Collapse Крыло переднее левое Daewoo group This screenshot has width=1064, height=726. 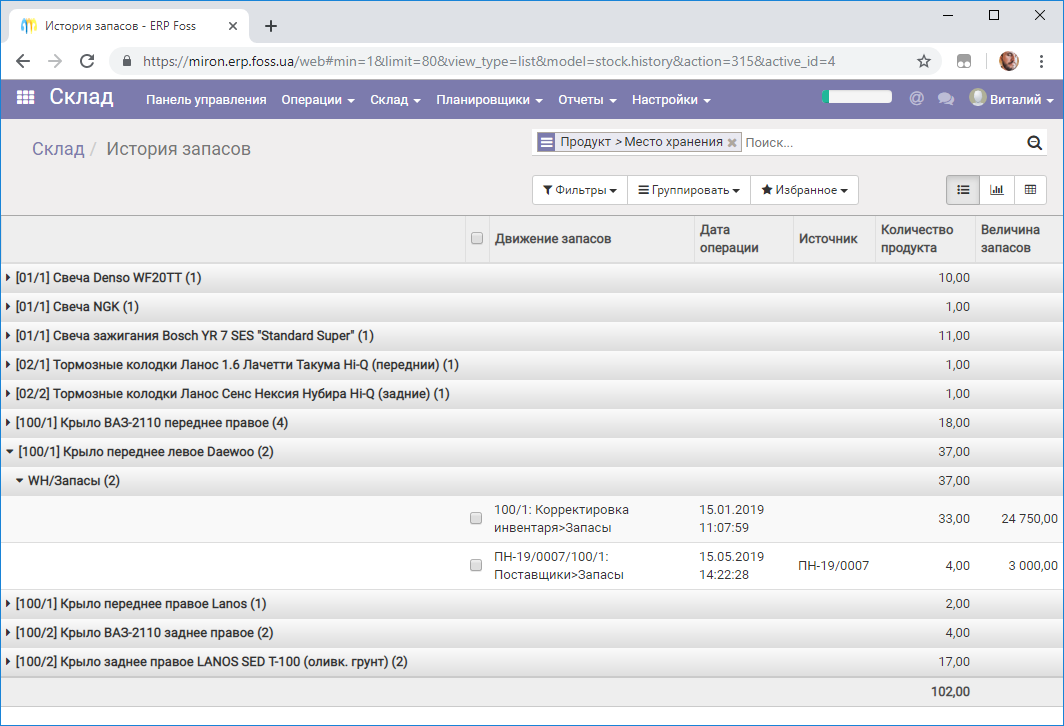pos(532,452)
